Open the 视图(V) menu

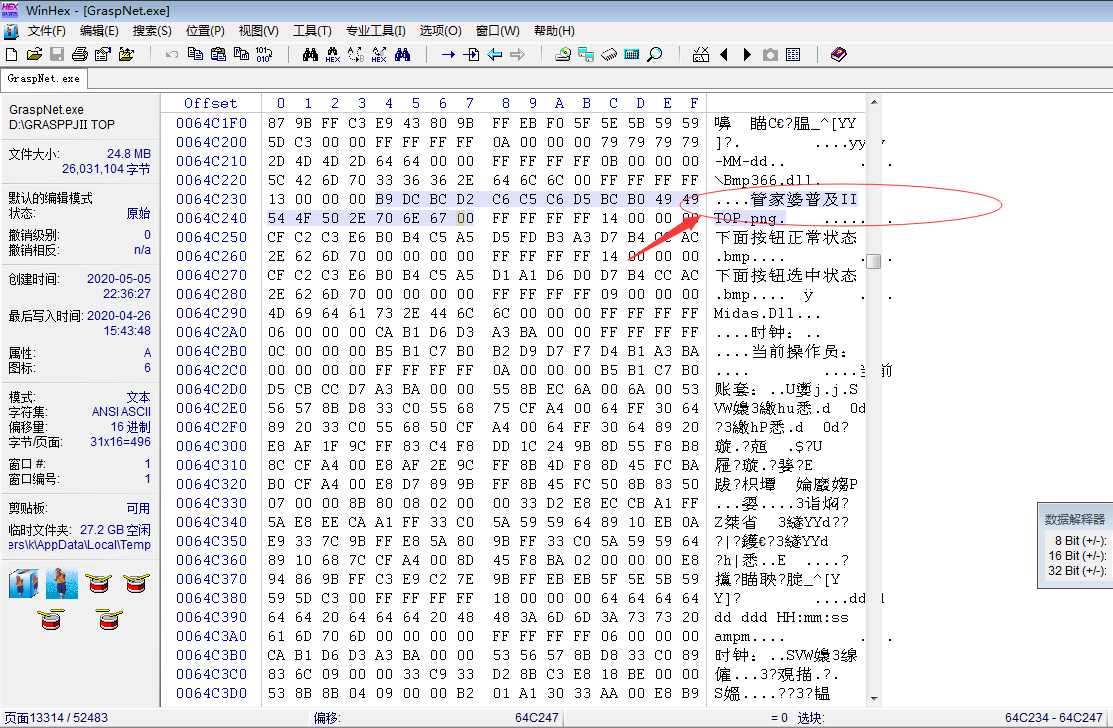(258, 31)
